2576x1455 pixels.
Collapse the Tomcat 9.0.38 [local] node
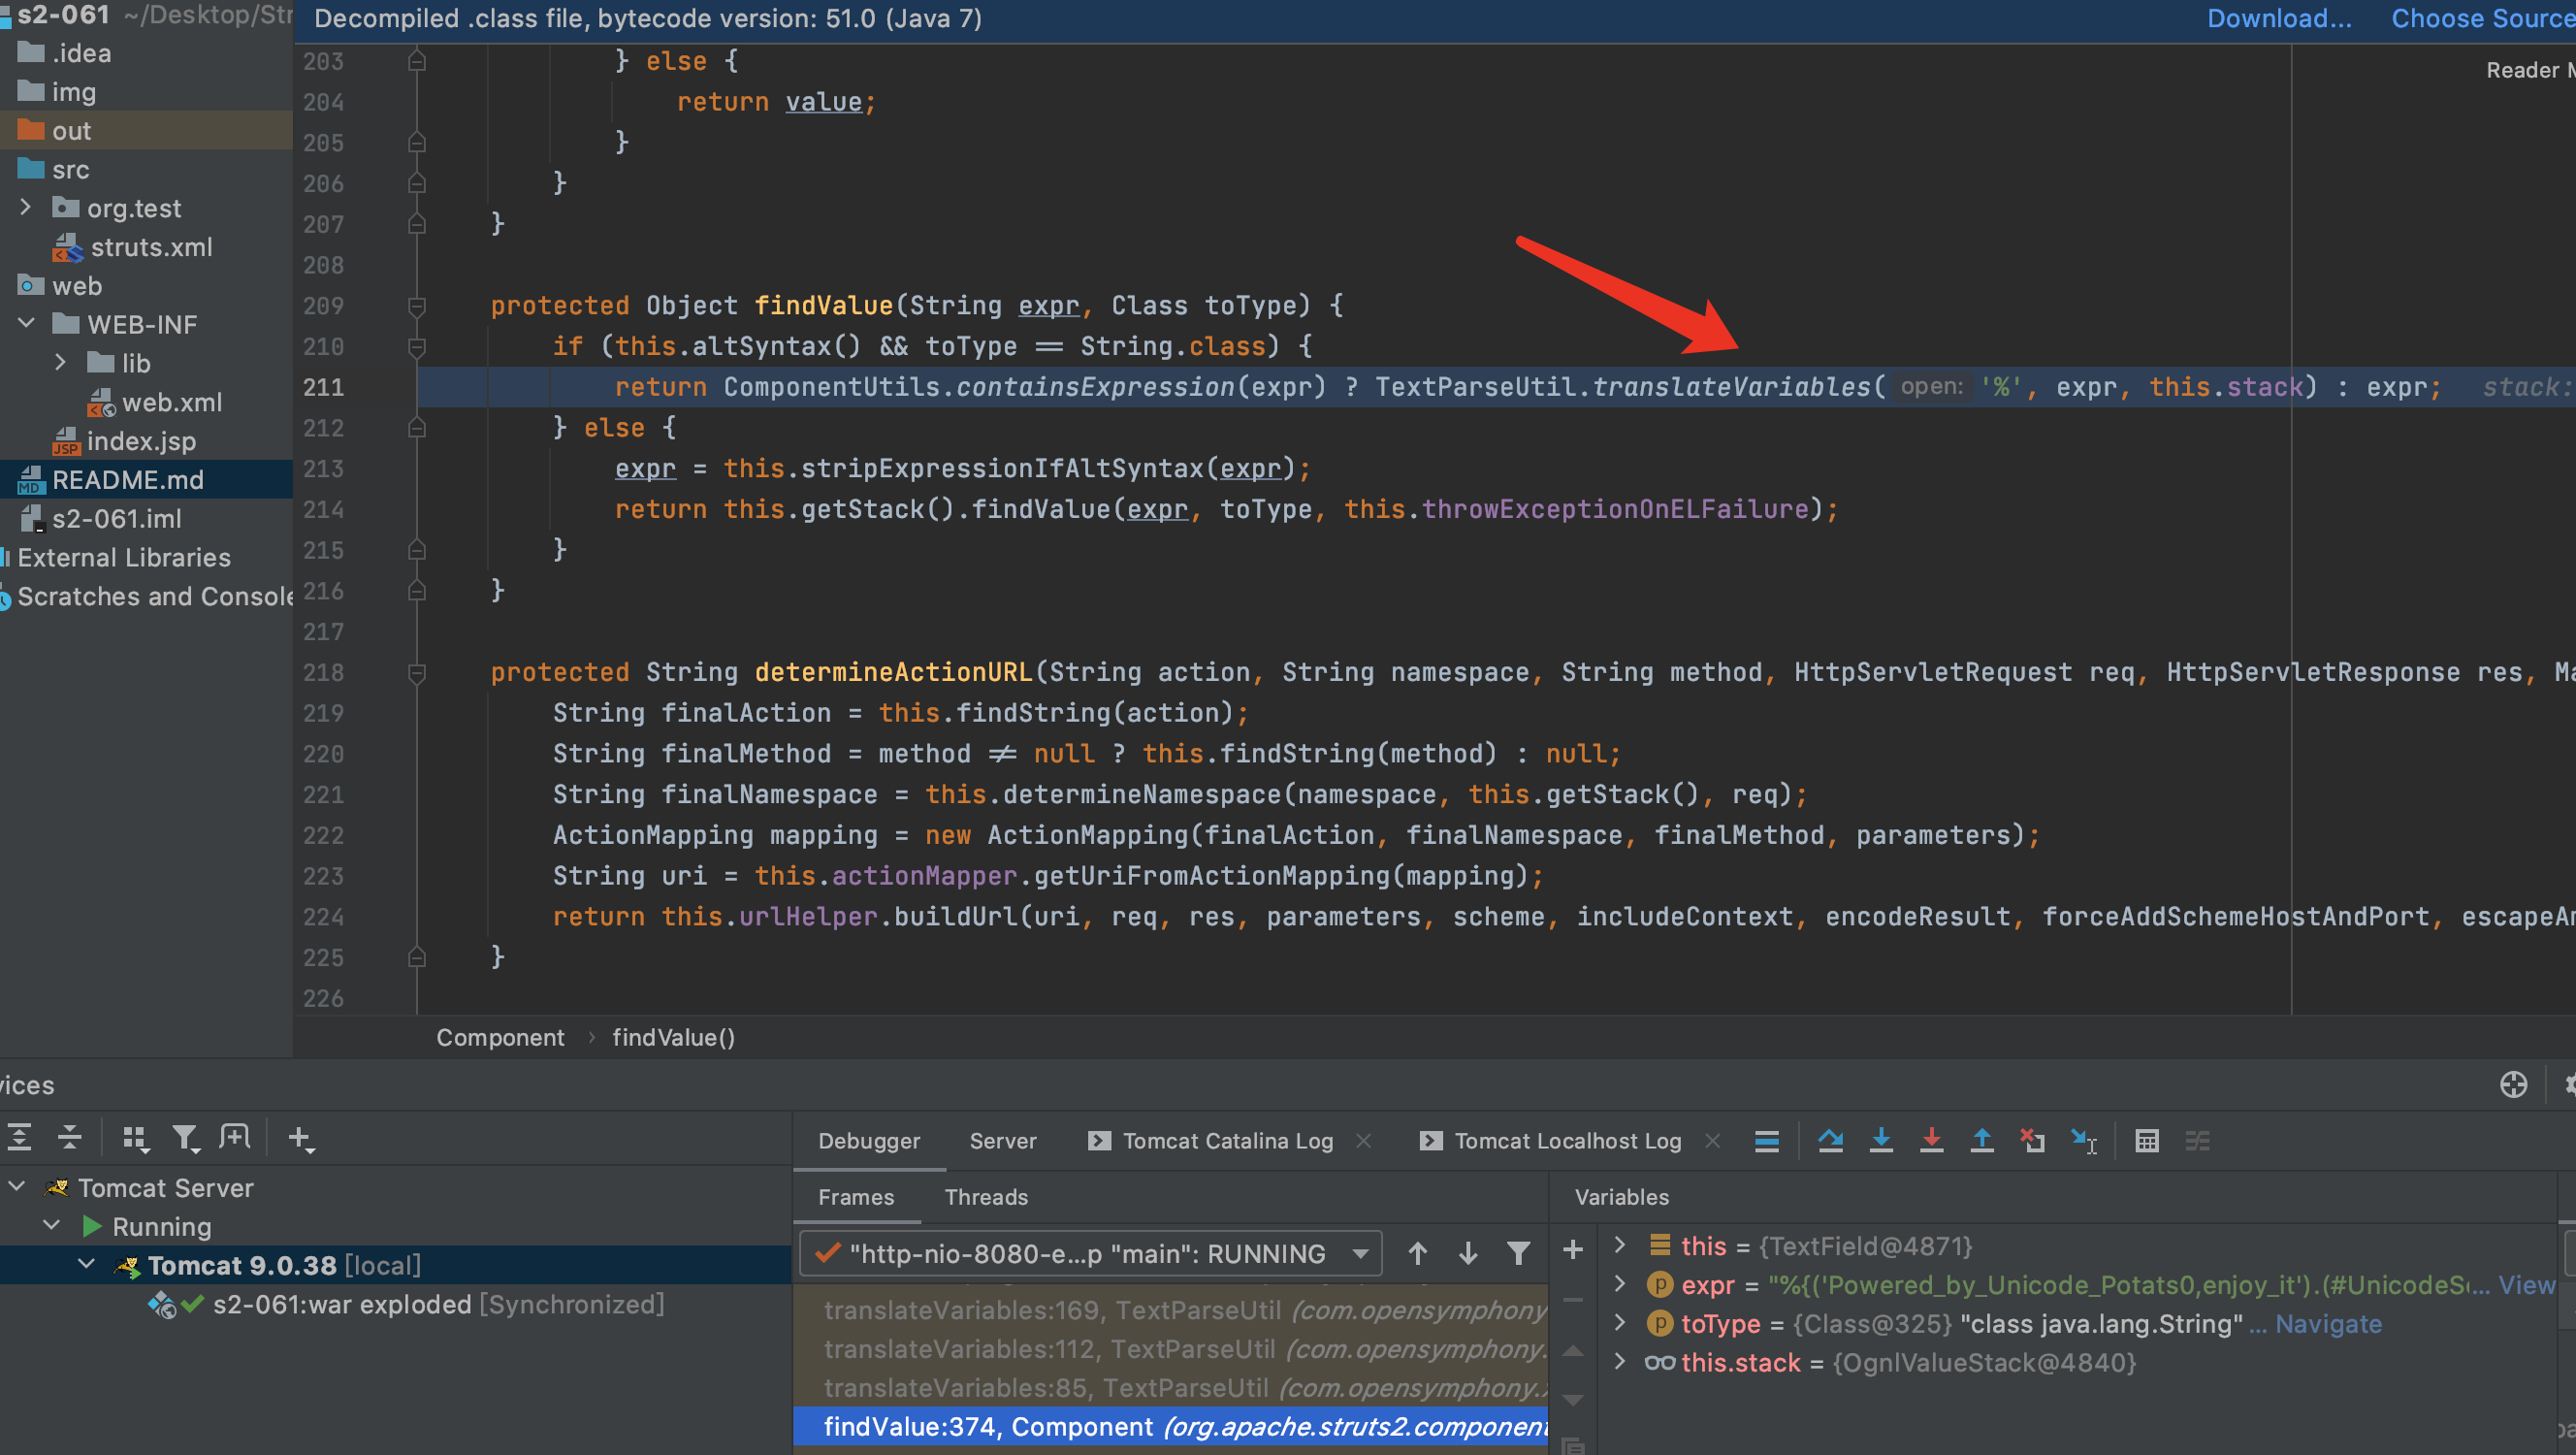click(x=87, y=1264)
